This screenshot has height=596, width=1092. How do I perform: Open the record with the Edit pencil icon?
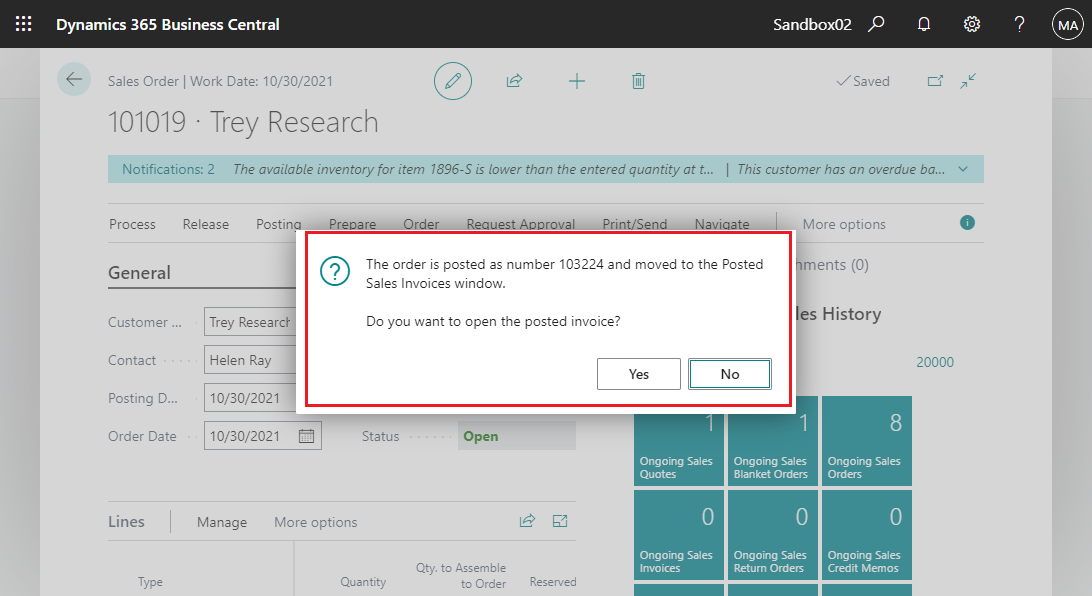click(453, 81)
